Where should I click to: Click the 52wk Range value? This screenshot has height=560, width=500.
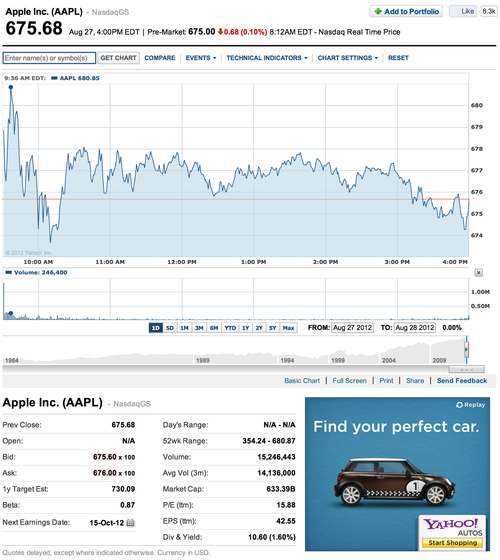(x=269, y=441)
